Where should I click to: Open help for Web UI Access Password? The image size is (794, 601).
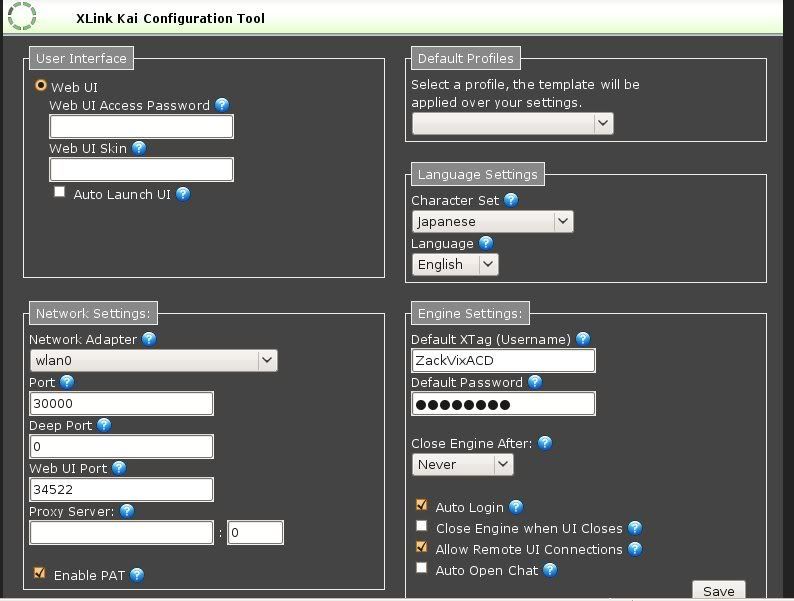click(x=222, y=105)
